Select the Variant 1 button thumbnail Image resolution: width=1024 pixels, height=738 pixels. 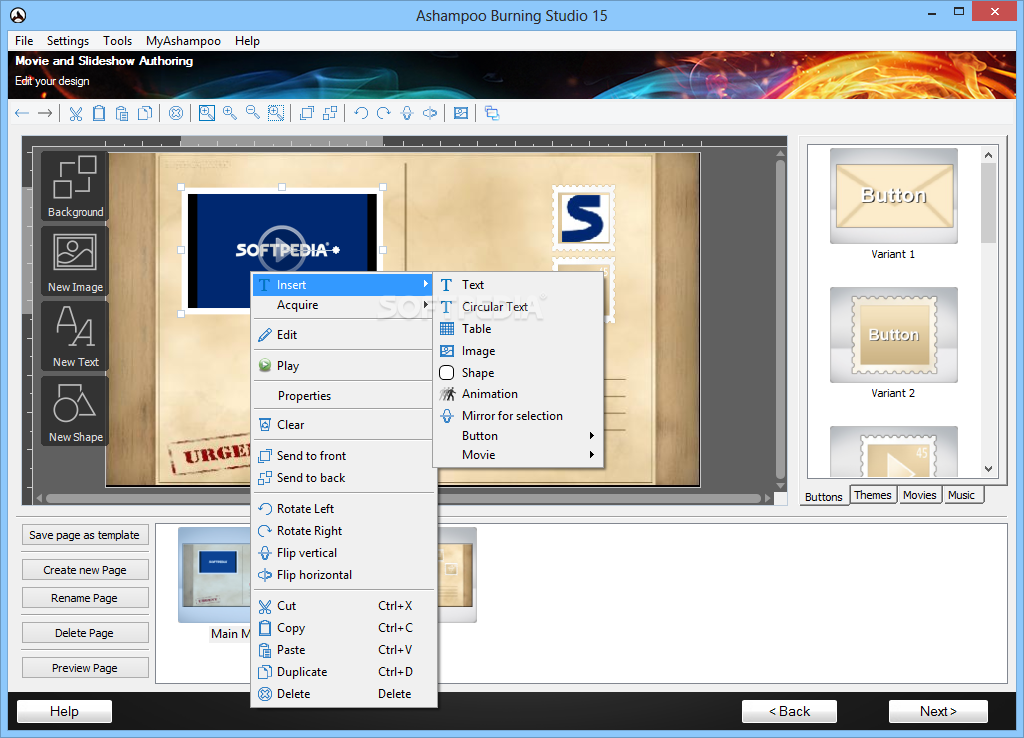(x=893, y=196)
